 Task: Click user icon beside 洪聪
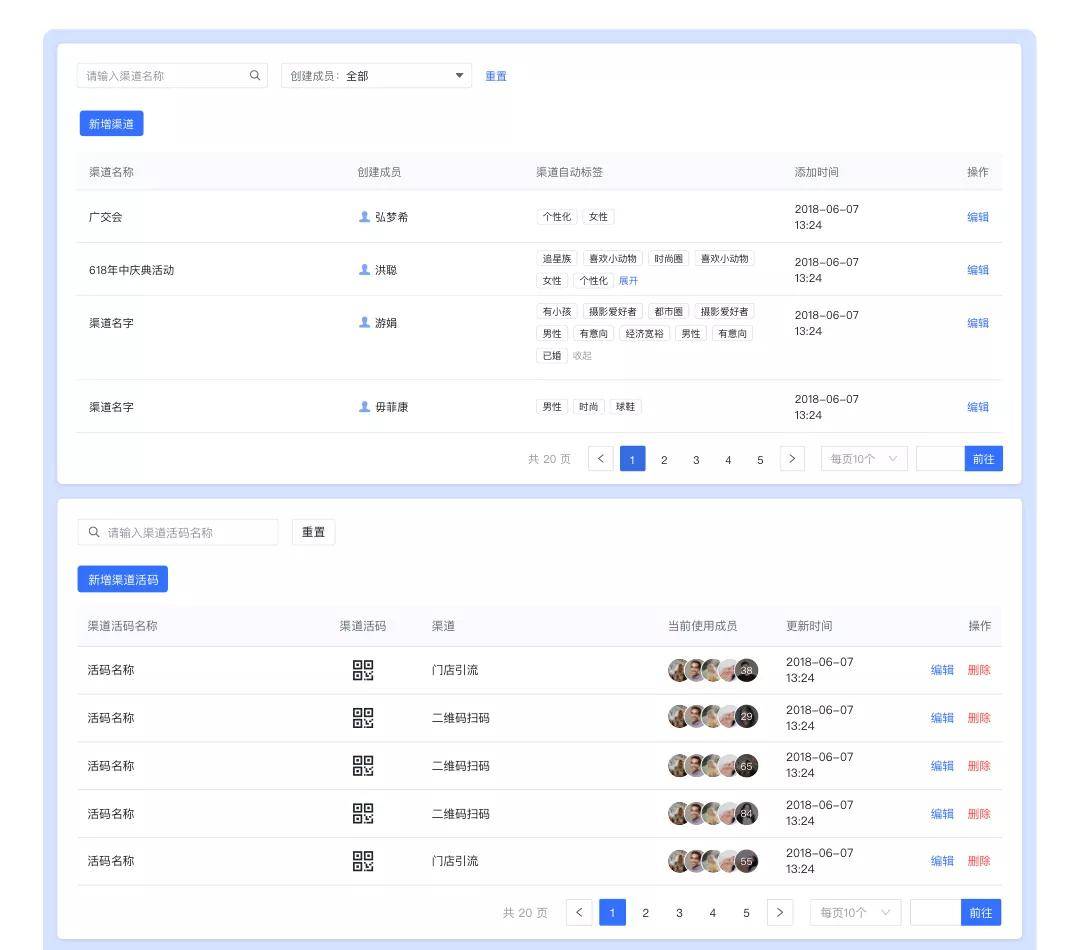pos(364,269)
